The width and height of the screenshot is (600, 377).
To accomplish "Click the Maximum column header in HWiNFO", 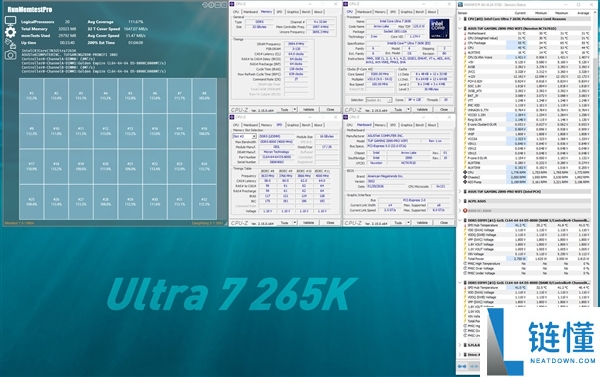I will click(562, 13).
